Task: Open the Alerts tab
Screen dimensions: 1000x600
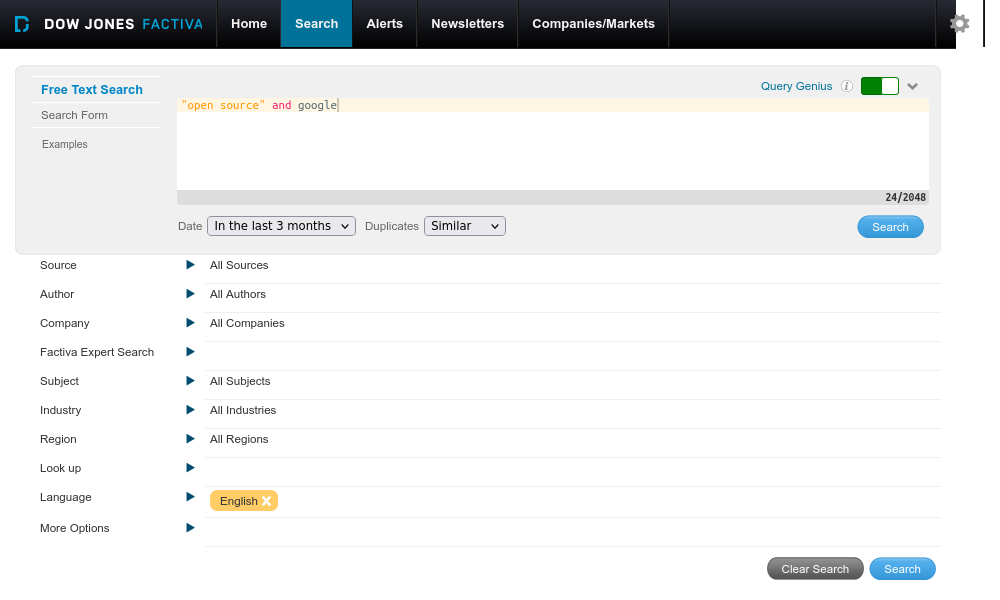Action: (385, 24)
